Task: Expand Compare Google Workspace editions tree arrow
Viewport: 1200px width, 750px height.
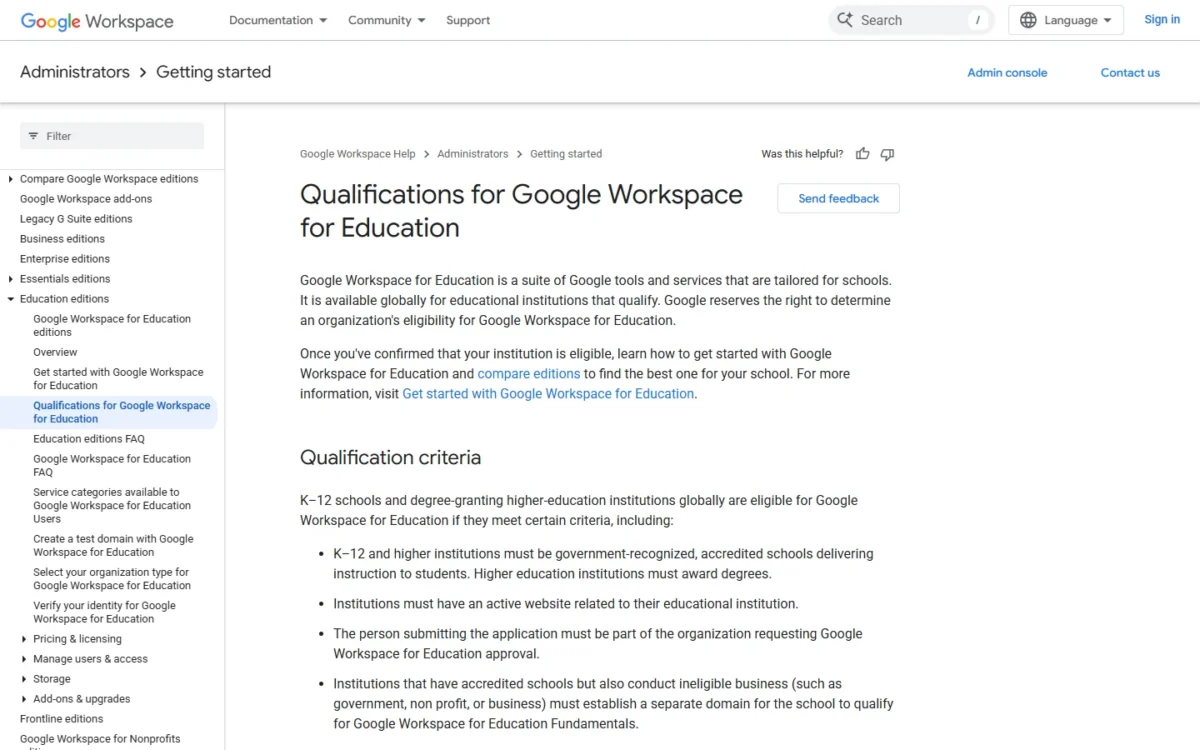Action: 10,179
